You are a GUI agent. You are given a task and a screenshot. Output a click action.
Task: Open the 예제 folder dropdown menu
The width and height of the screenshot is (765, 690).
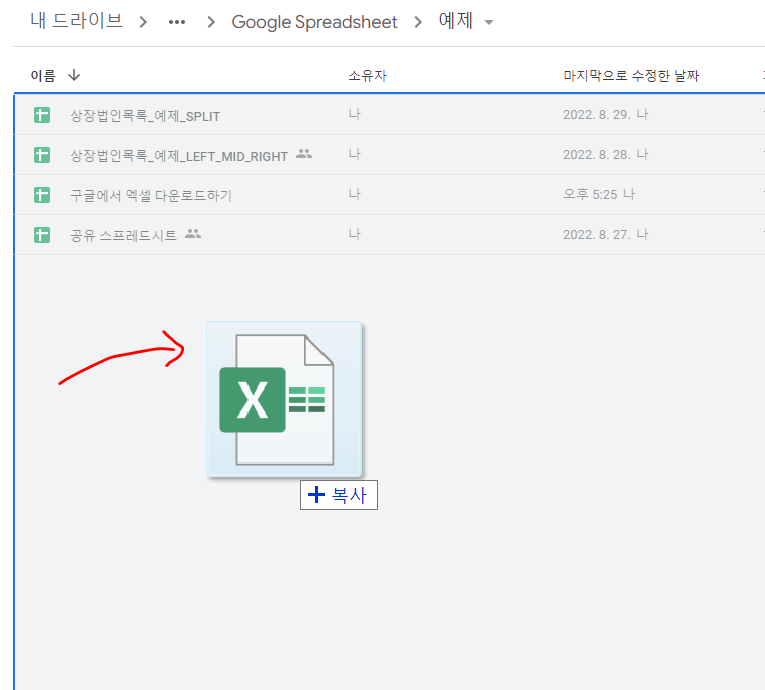tap(466, 21)
